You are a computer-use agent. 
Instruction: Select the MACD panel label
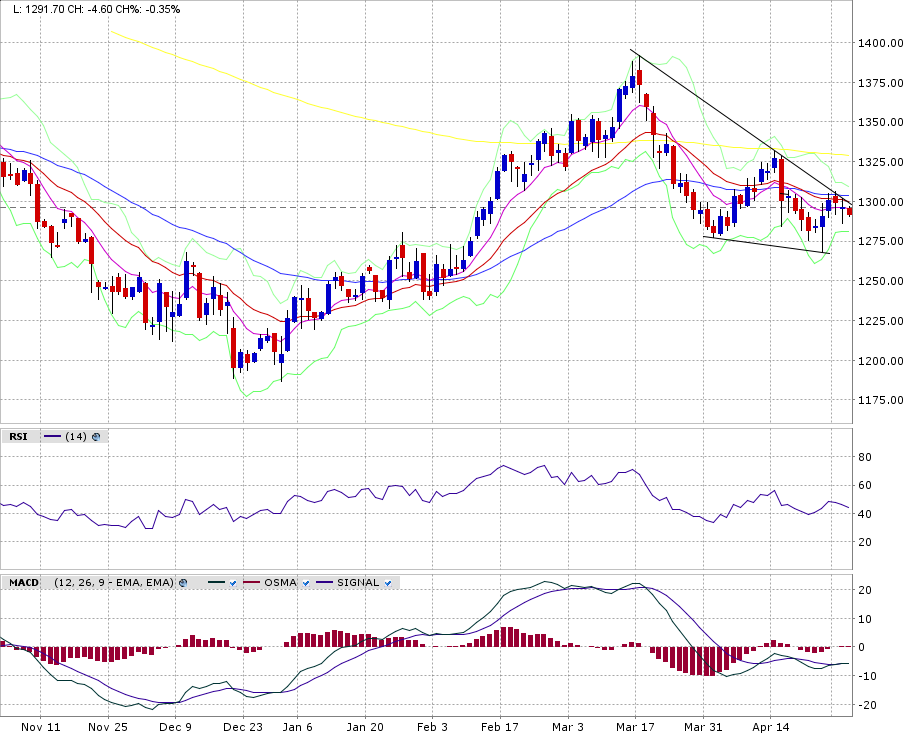click(x=24, y=582)
